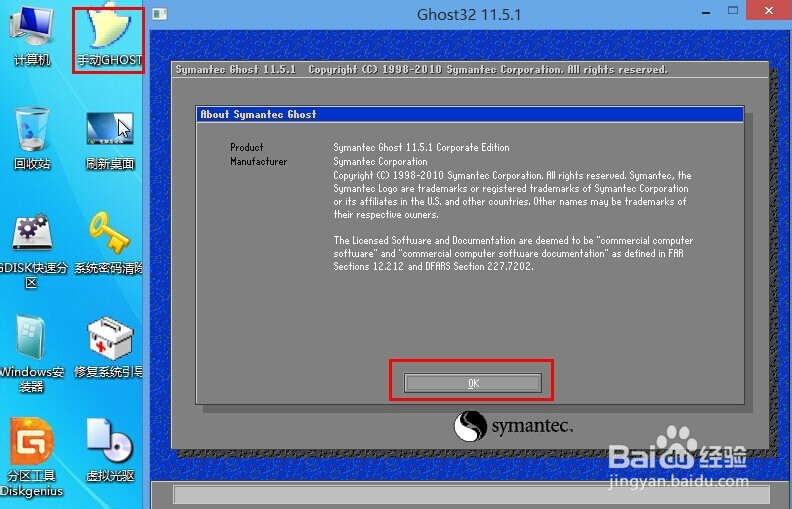Screen dimensions: 792x509
Task: Click the Ghost32 11.5.1 window title
Action: (468, 14)
